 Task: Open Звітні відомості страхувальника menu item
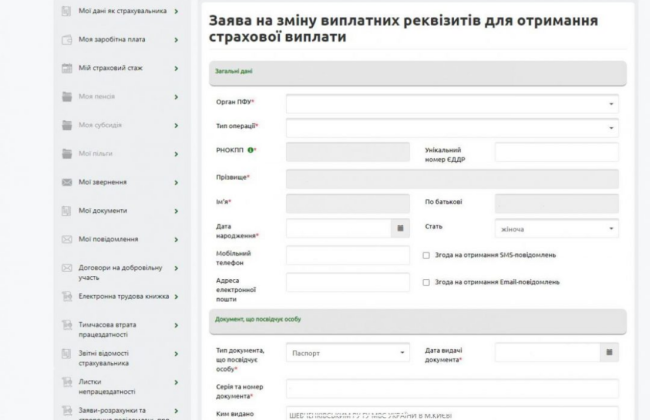(104, 358)
